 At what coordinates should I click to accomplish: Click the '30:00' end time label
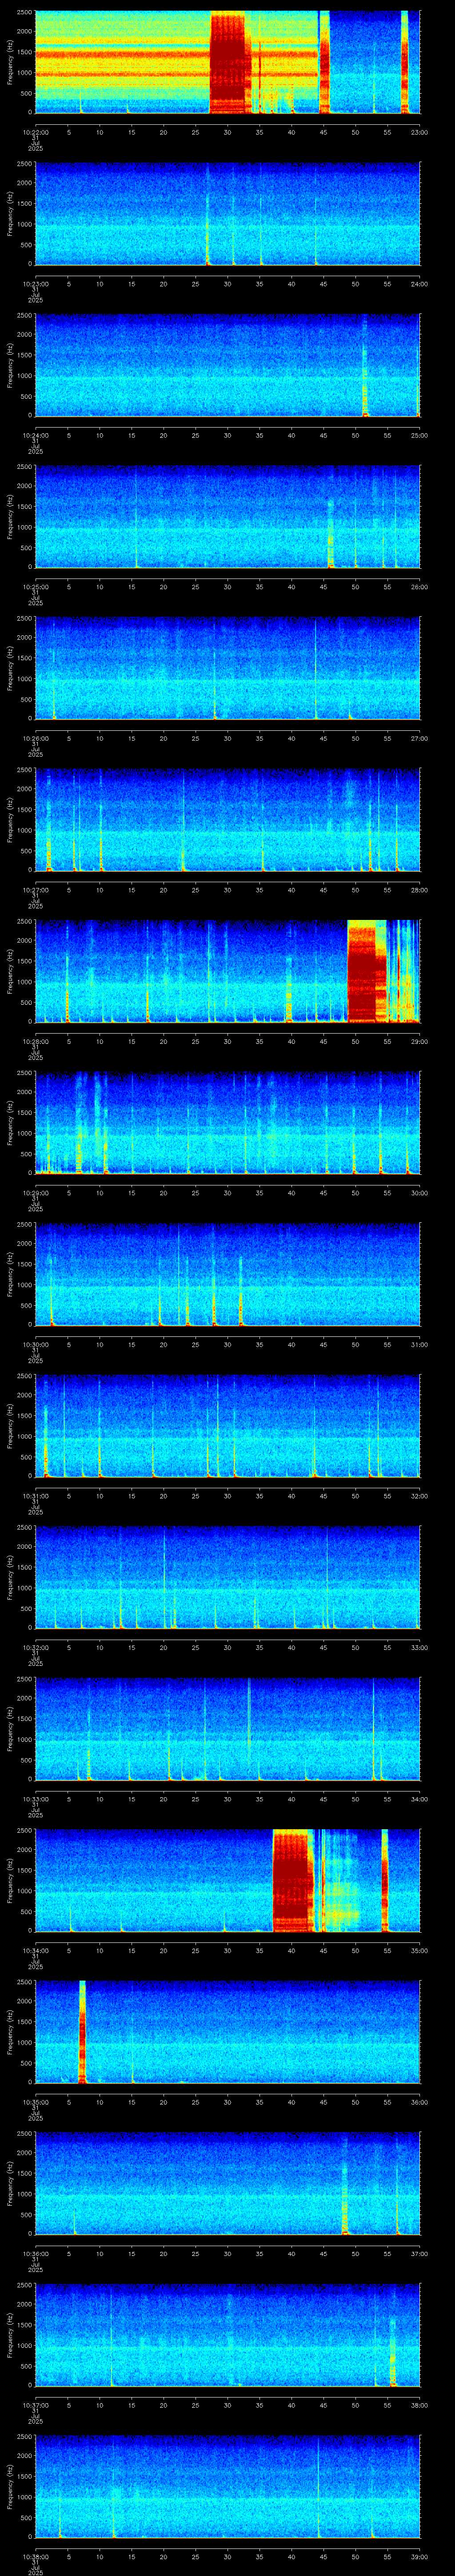tap(419, 1193)
